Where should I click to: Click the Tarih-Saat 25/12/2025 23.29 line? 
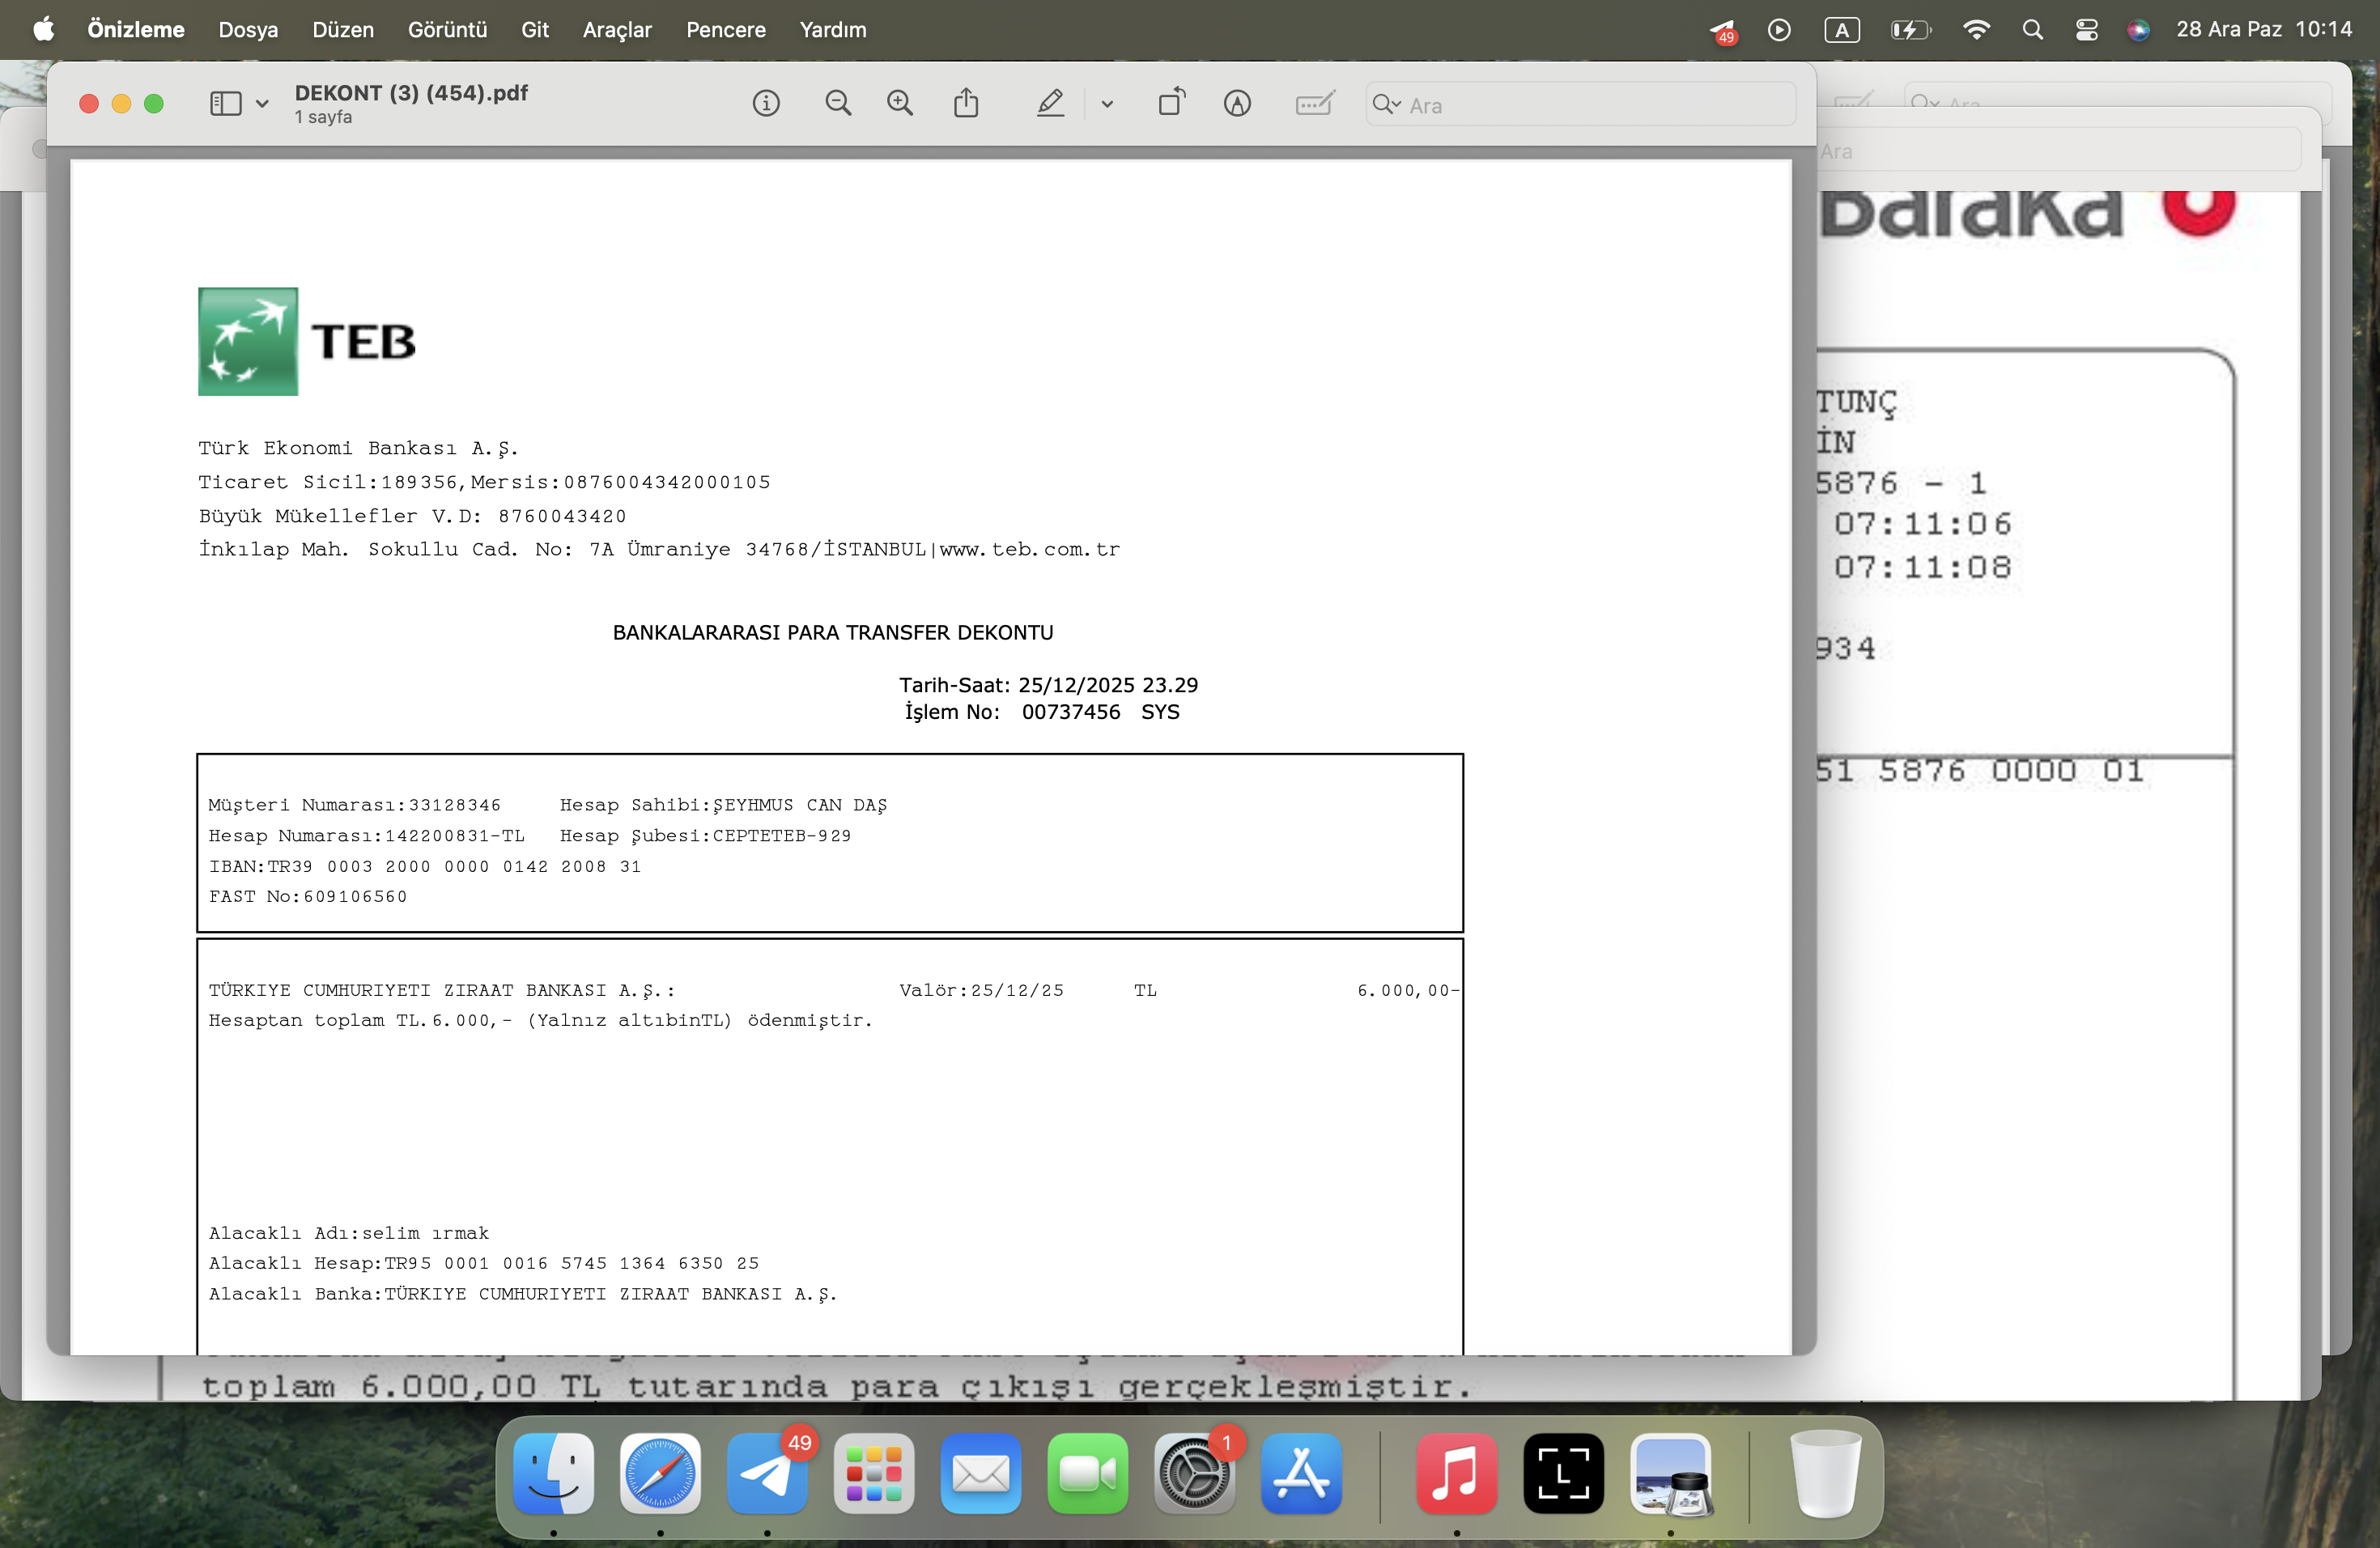[1048, 685]
